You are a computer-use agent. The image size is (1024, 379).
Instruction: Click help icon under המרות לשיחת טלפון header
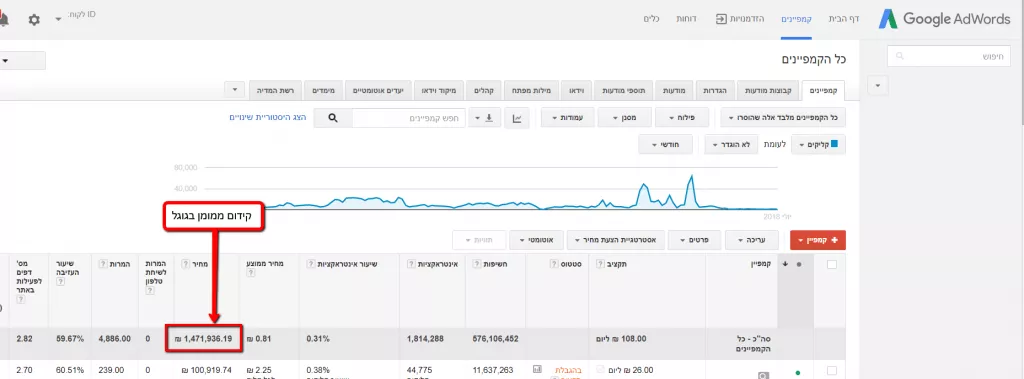(x=149, y=291)
